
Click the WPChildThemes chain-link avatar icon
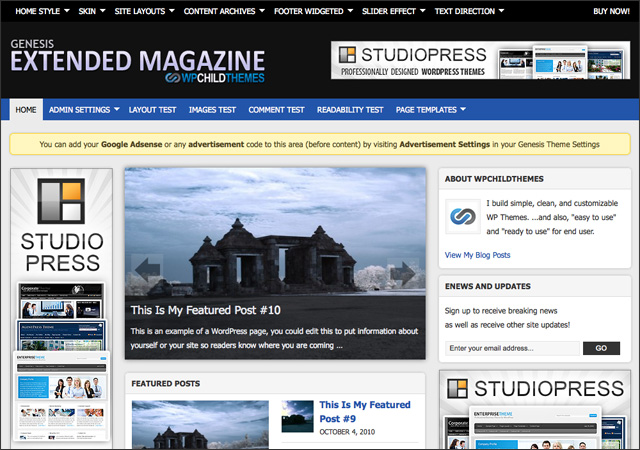(462, 216)
